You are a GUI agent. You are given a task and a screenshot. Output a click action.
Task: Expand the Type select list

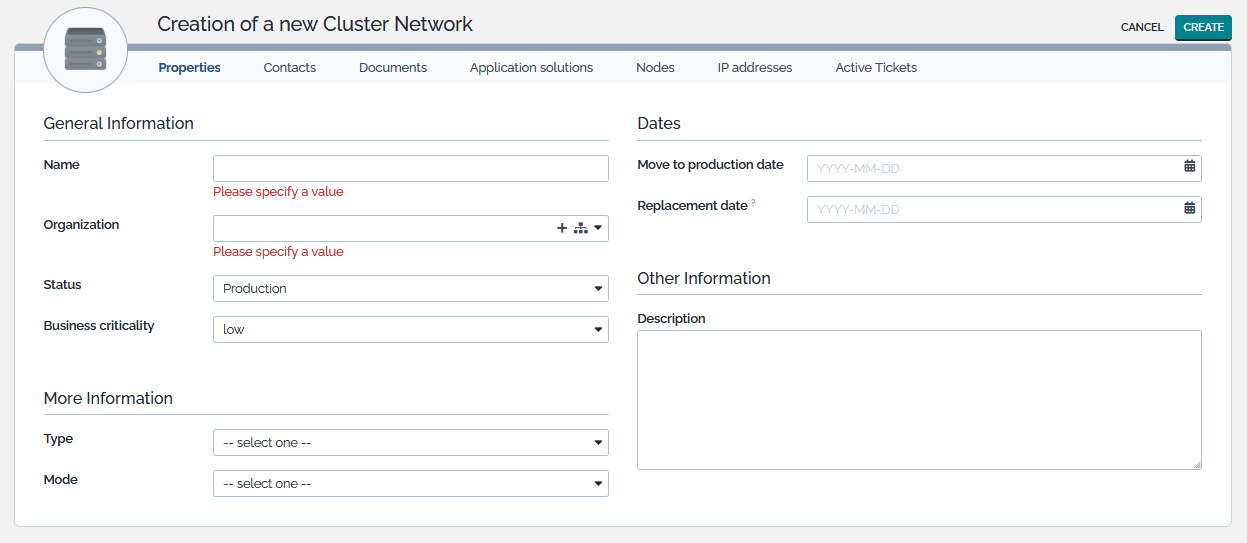(x=410, y=442)
